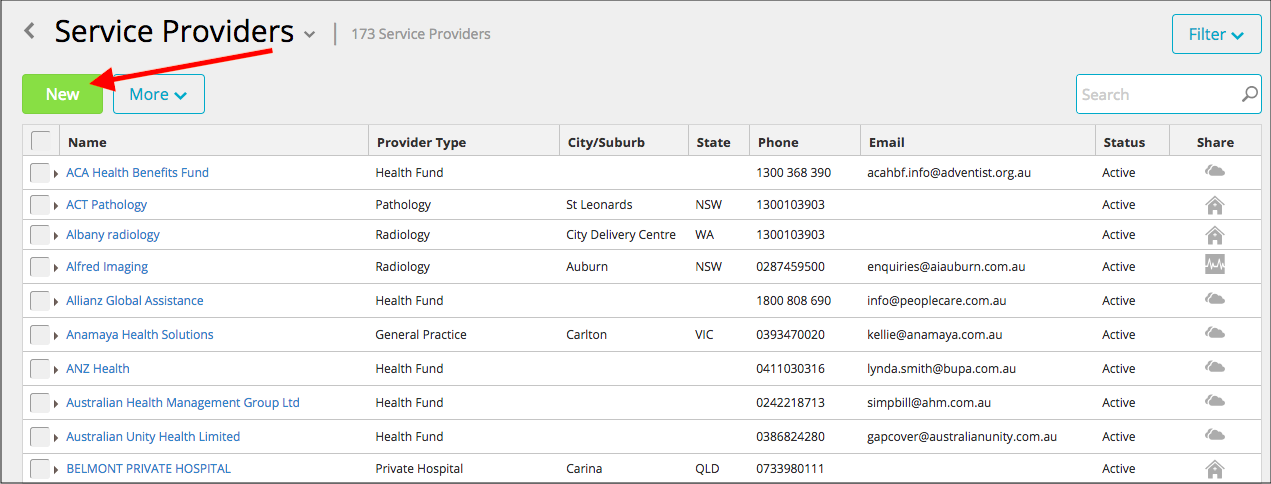Viewport: 1271px width, 484px height.
Task: Select ACT Pathology row checkbox
Action: tap(40, 205)
